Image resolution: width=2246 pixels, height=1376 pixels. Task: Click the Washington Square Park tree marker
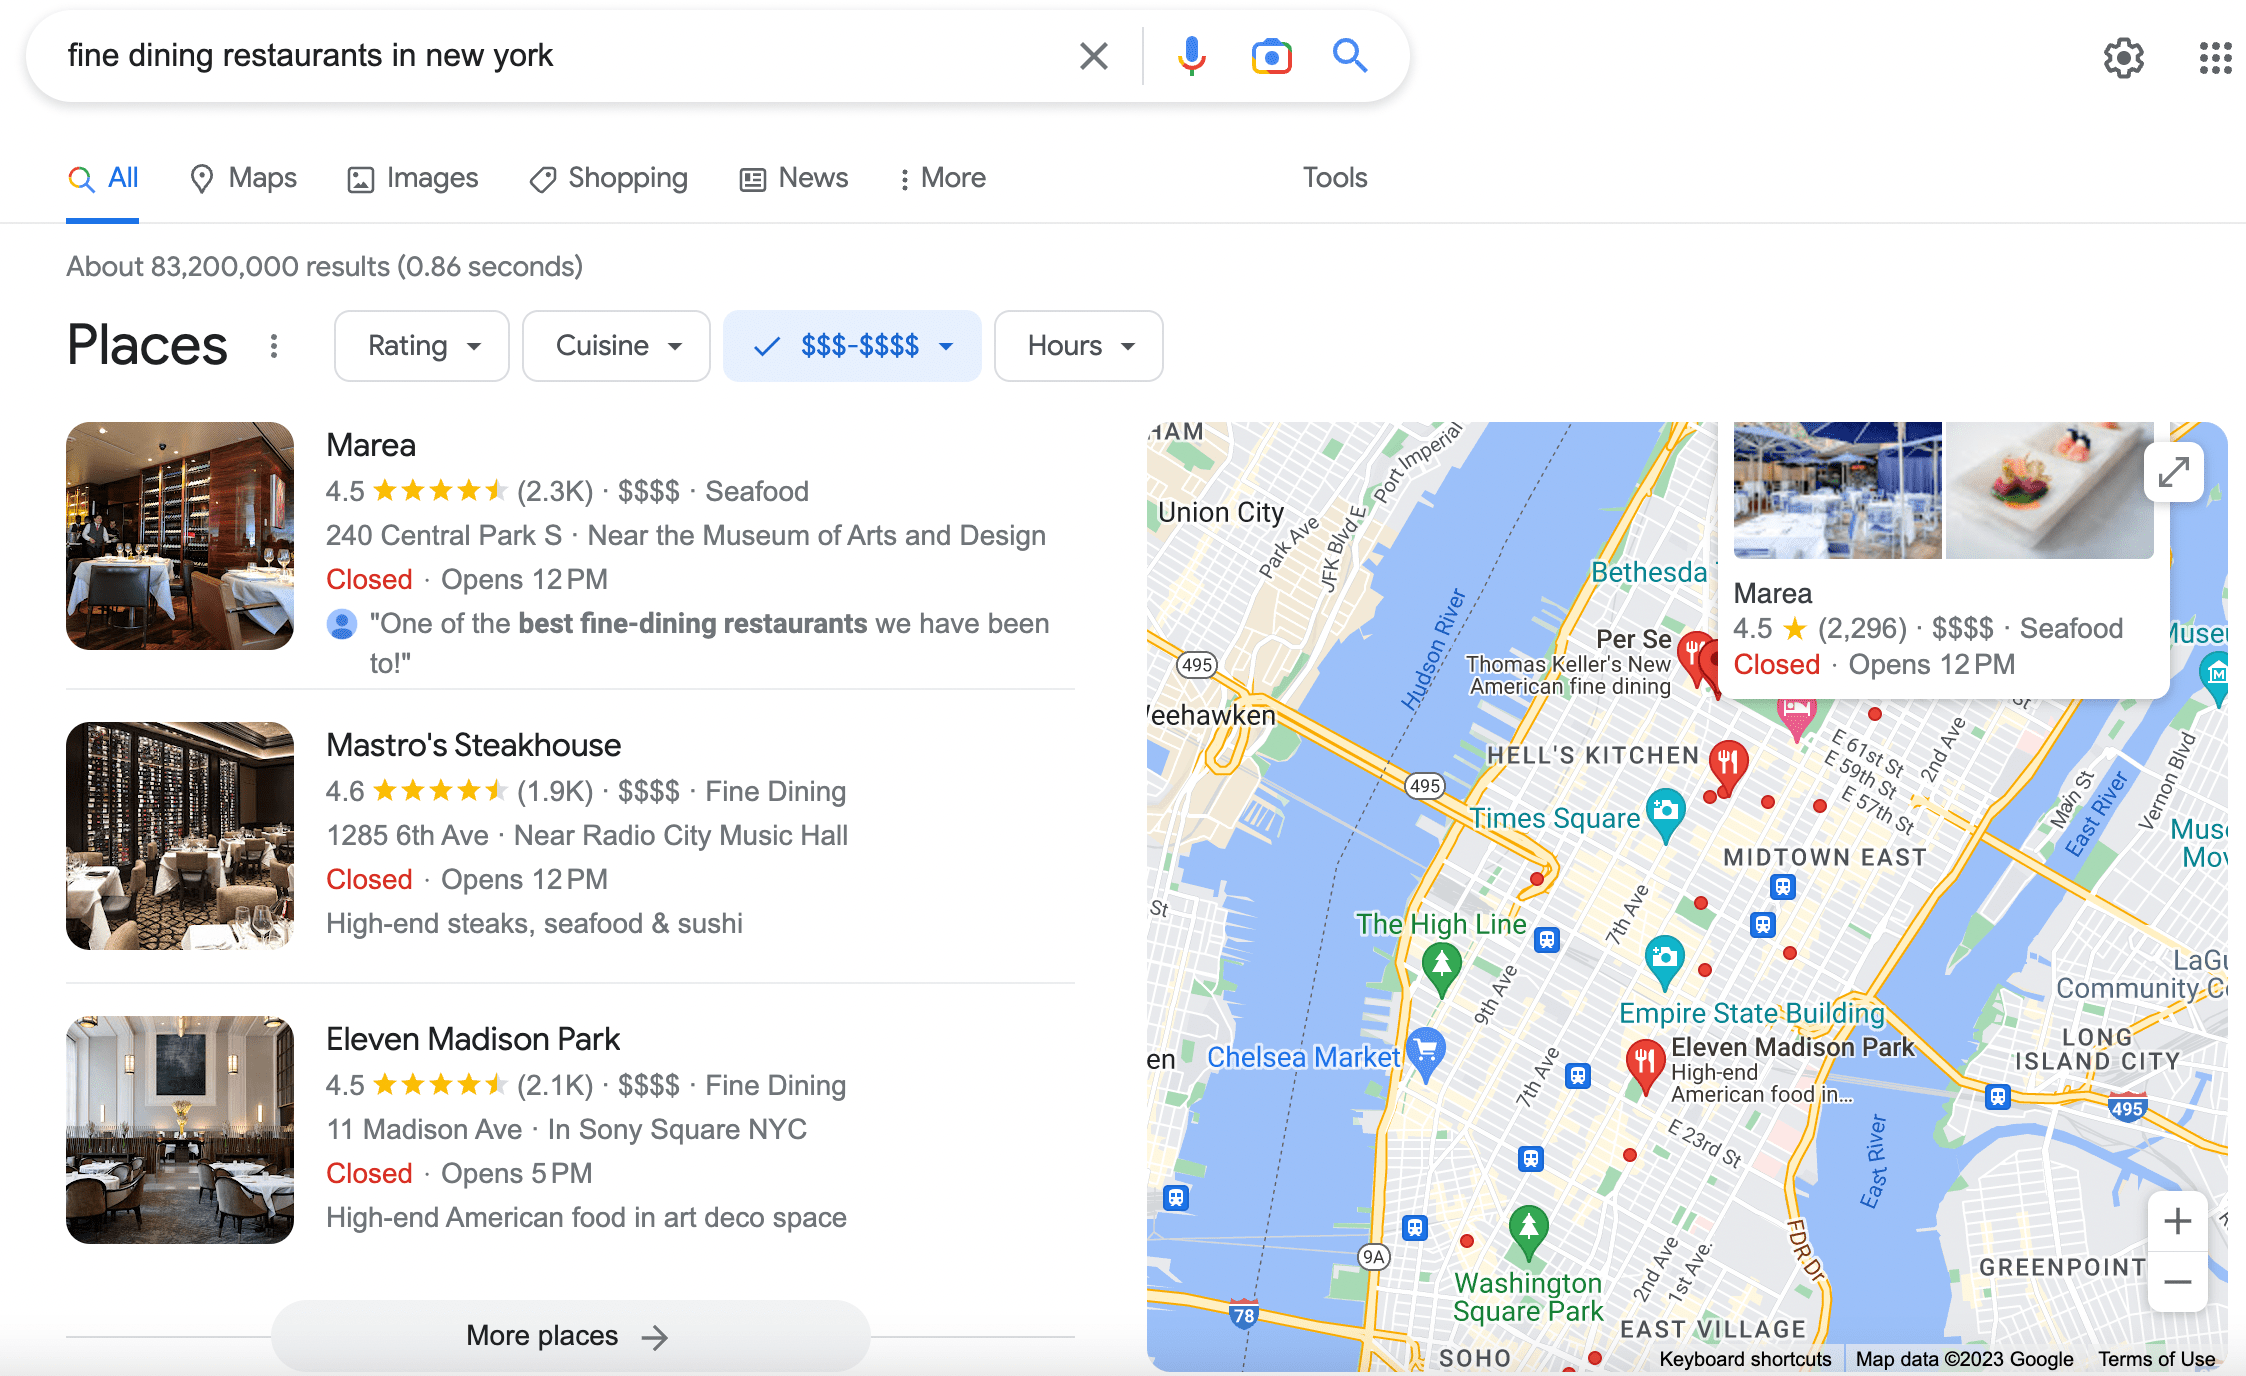tap(1528, 1232)
